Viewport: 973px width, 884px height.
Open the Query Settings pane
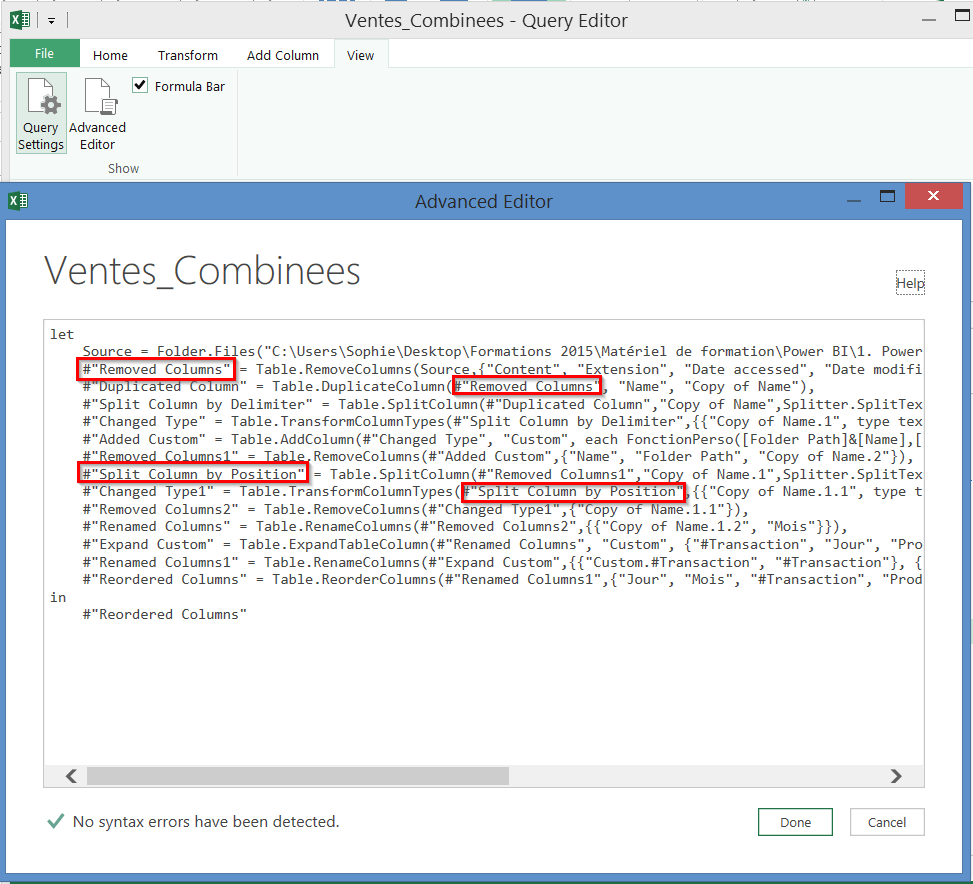[40, 112]
